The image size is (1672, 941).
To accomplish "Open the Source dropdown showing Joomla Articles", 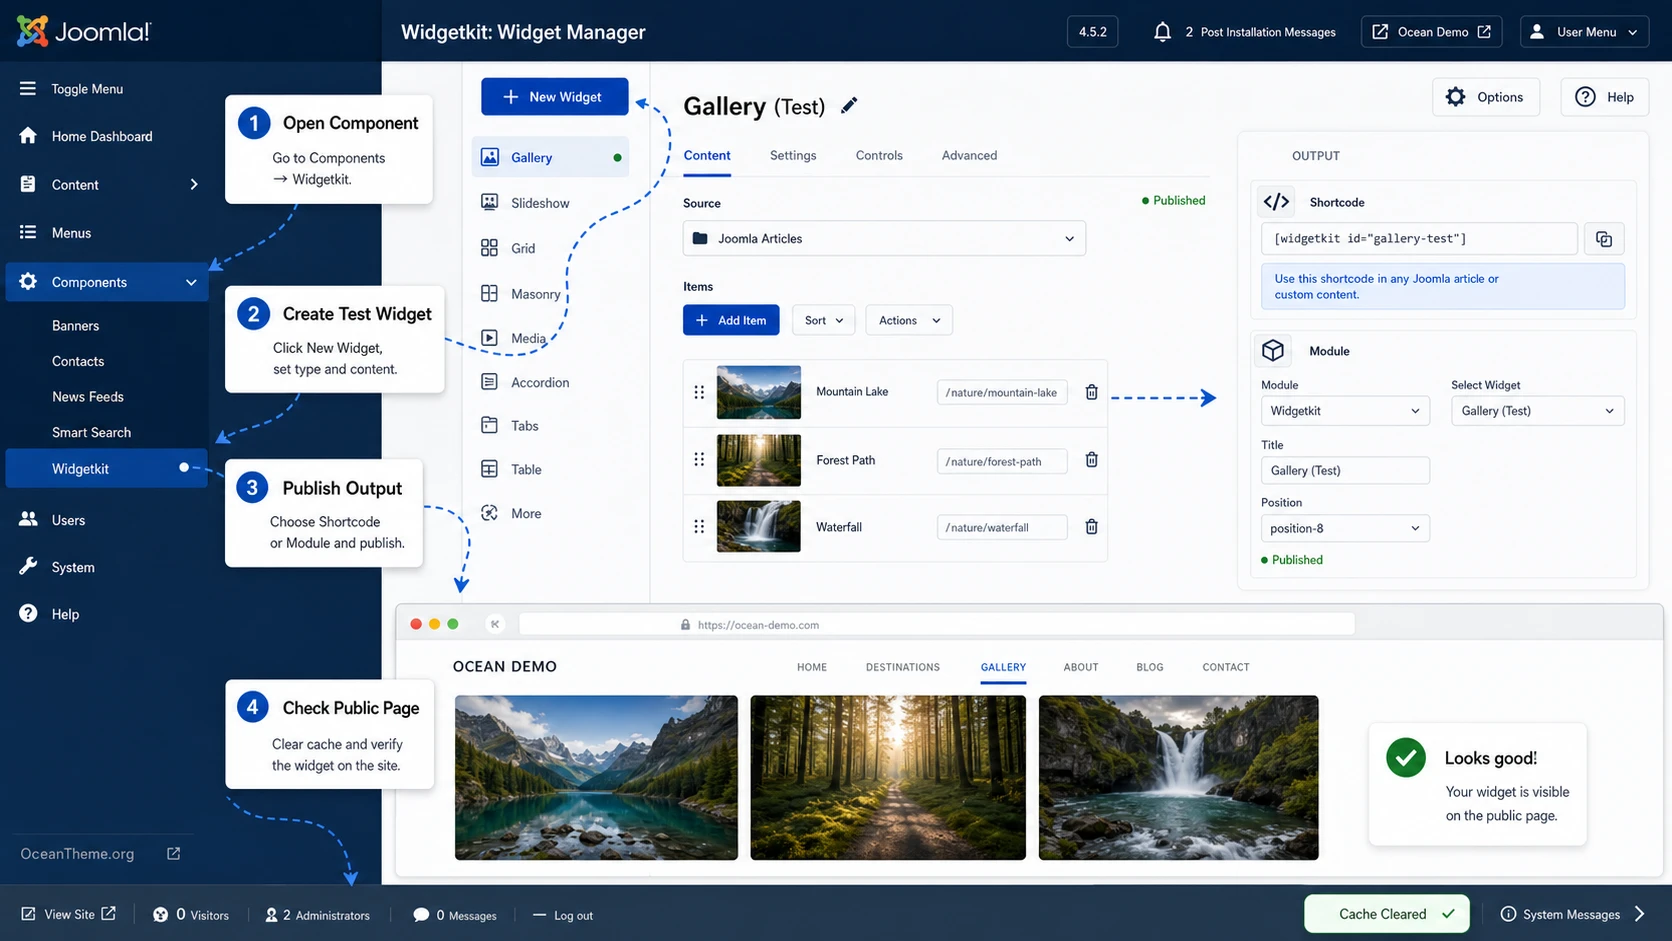I will (884, 238).
